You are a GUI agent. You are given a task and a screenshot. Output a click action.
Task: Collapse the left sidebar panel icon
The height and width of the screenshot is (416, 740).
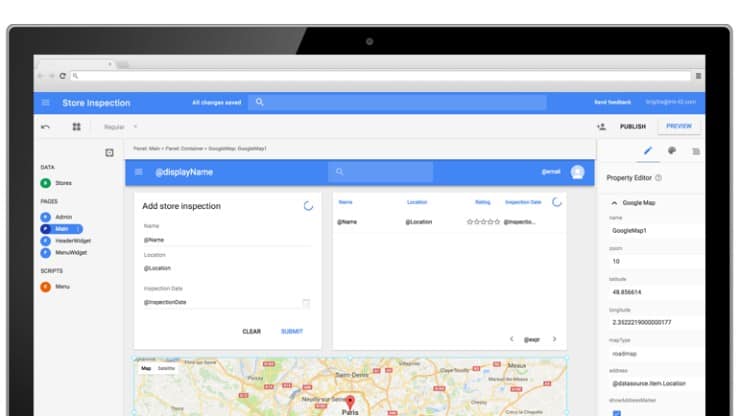[x=109, y=153]
